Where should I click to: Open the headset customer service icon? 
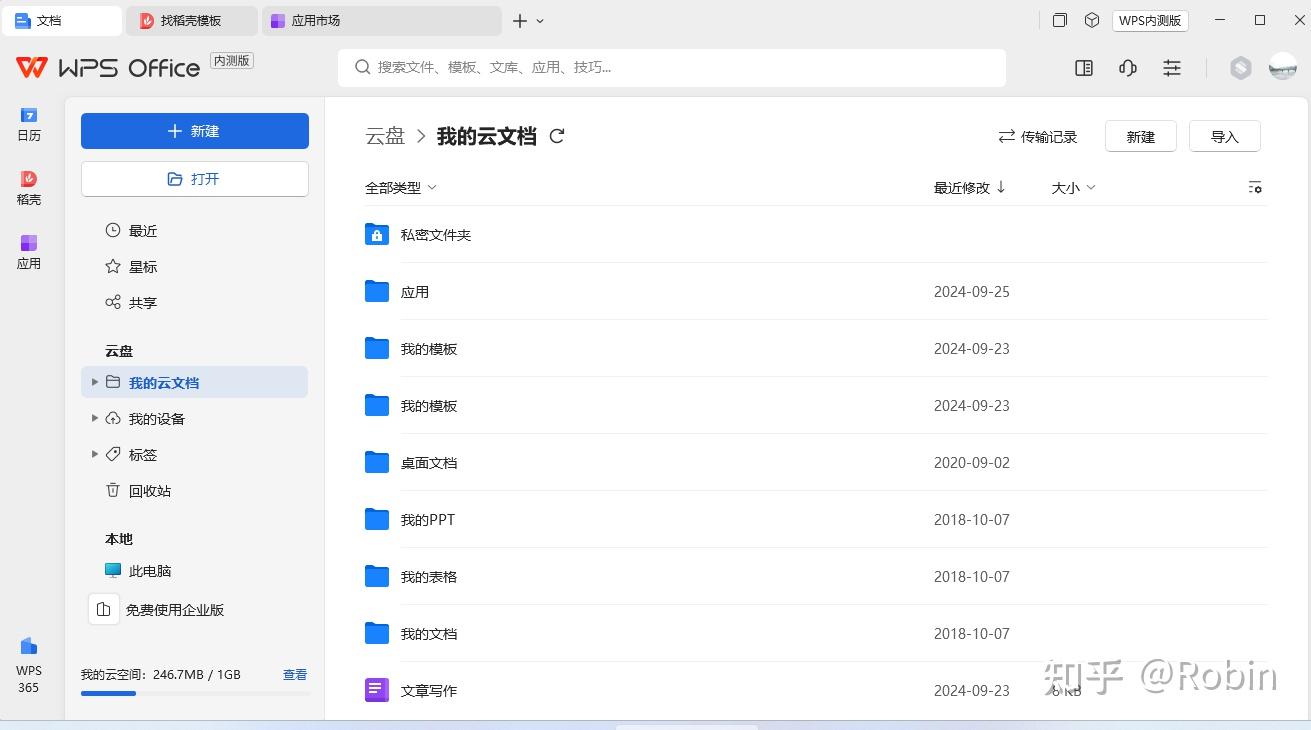click(1127, 68)
